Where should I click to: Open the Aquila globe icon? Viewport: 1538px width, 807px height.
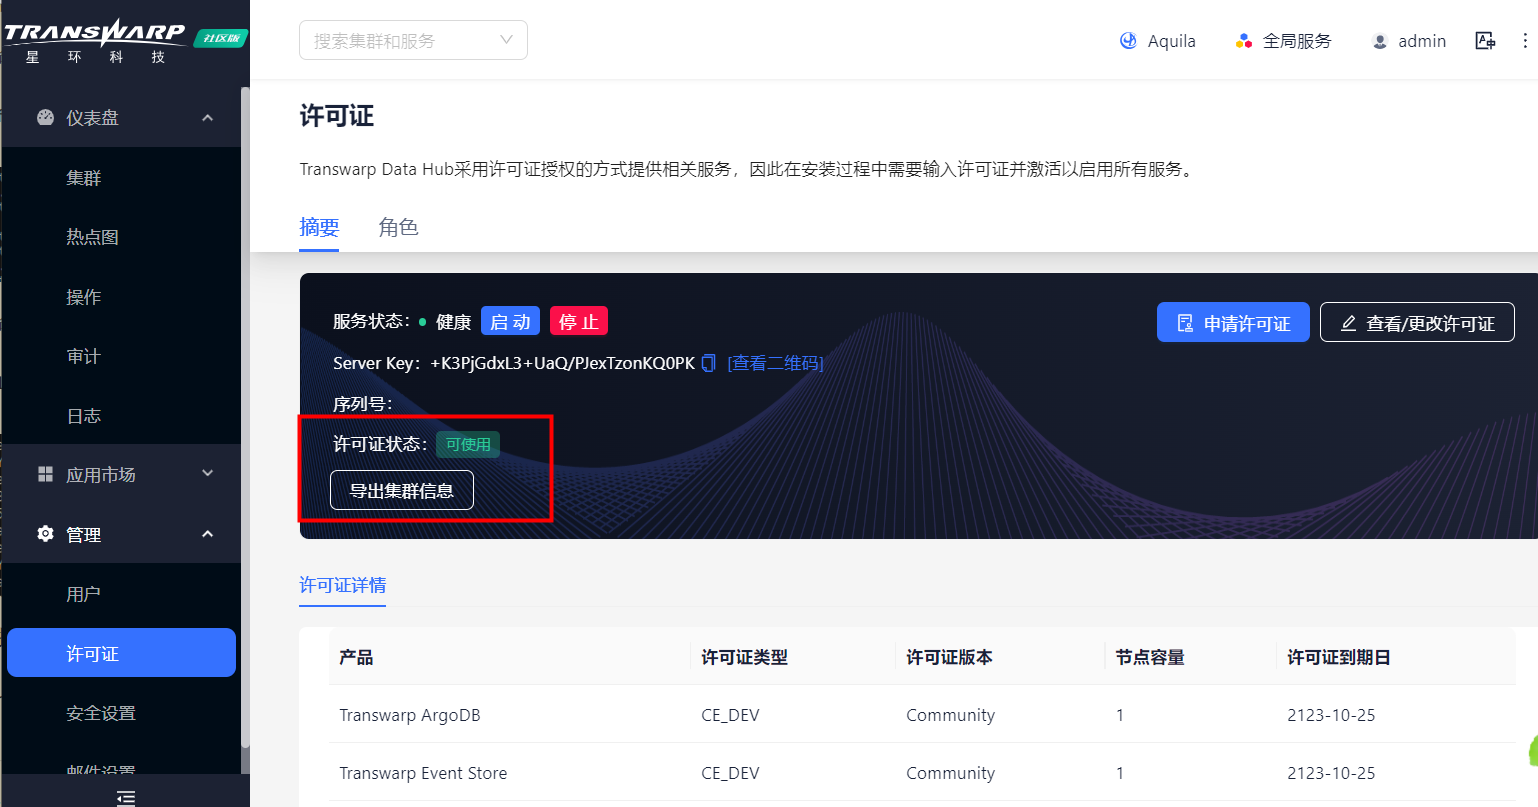1128,41
